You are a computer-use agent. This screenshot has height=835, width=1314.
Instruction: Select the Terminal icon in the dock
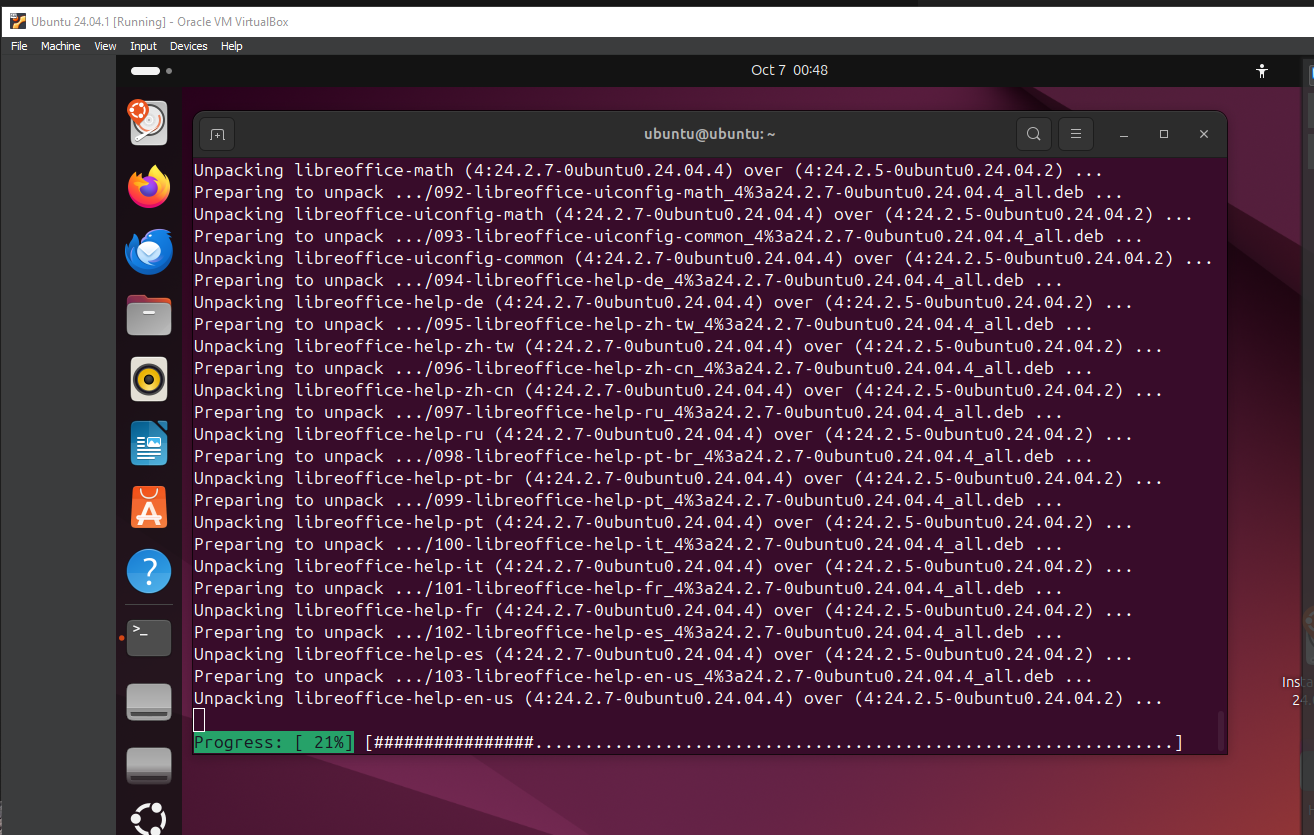[149, 636]
